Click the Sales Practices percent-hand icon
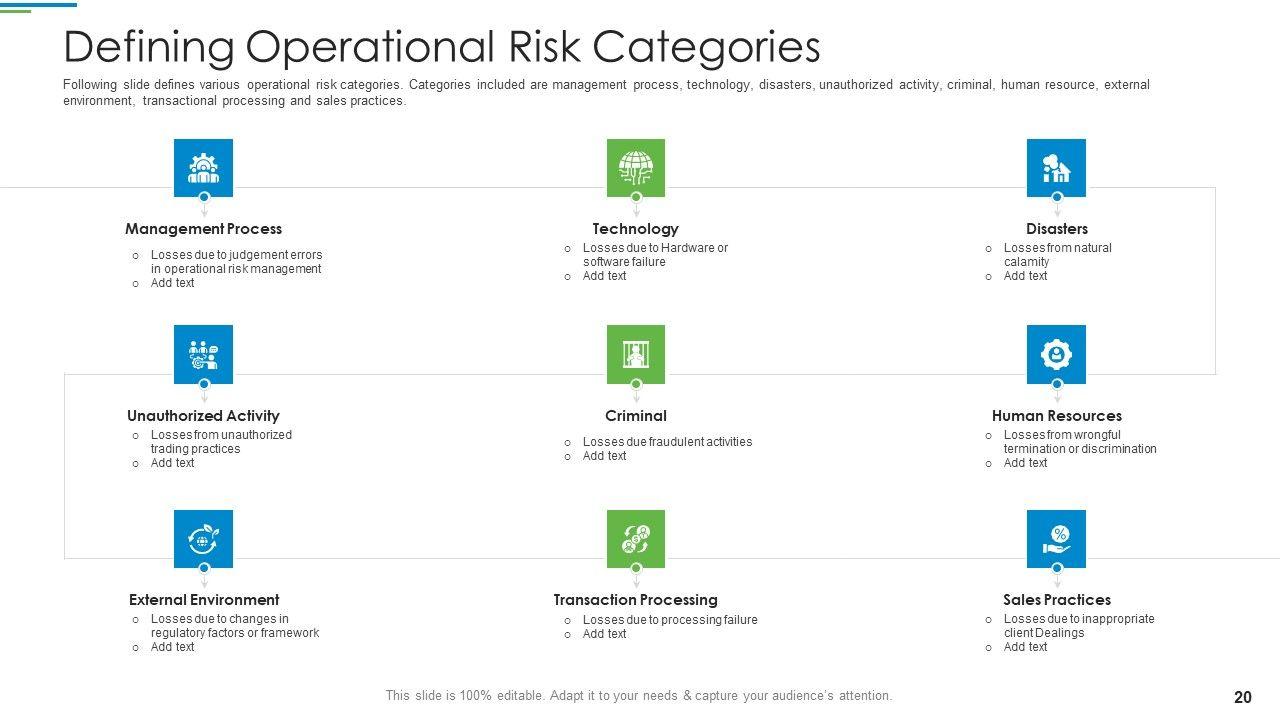The image size is (1280, 720). pyautogui.click(x=1056, y=539)
